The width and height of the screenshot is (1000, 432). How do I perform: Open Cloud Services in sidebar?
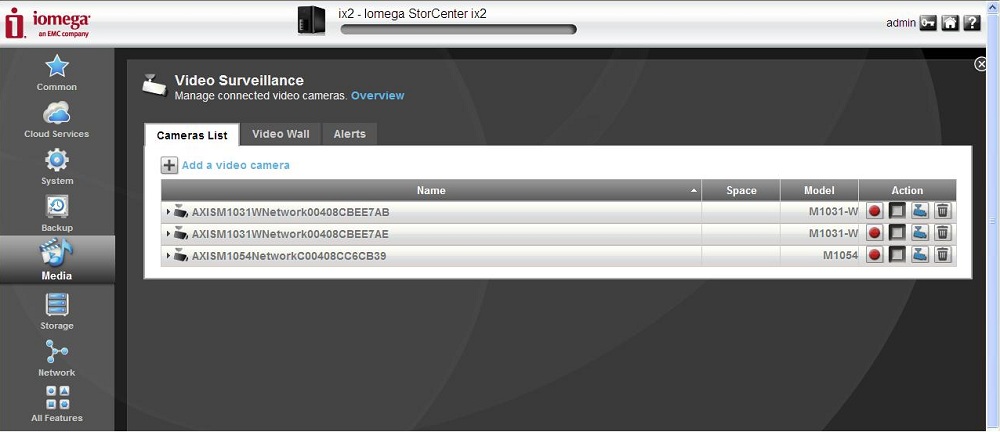coord(57,120)
